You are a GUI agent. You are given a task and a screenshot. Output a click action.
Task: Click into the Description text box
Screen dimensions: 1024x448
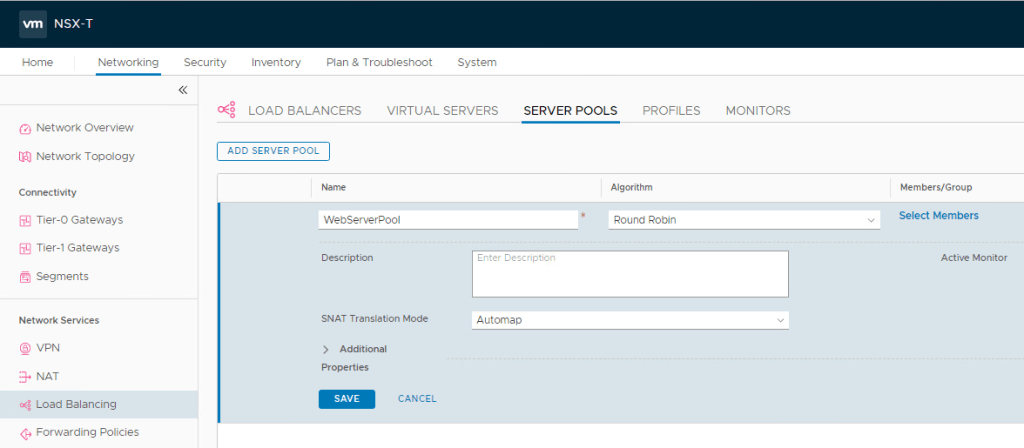(630, 274)
